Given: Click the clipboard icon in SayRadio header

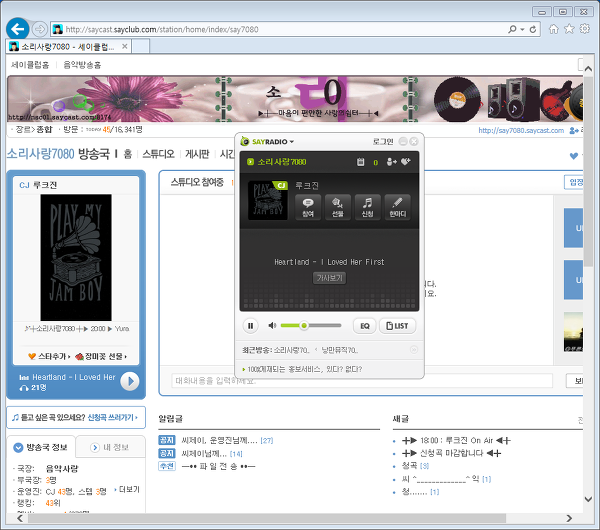Looking at the screenshot, I should (360, 162).
